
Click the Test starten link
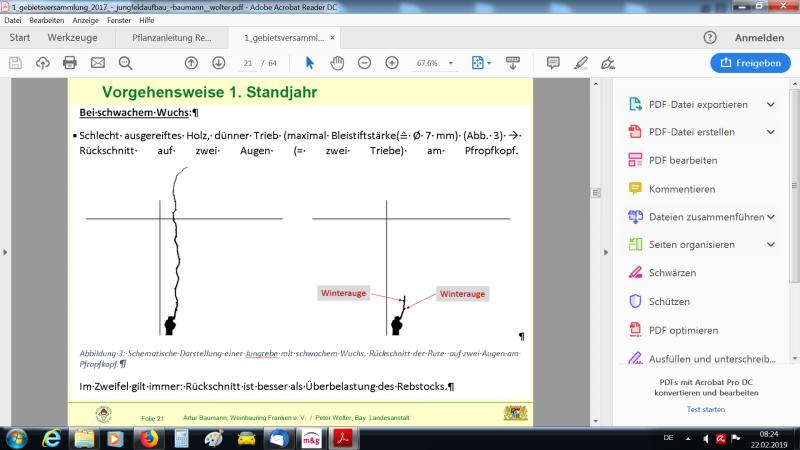(x=706, y=410)
